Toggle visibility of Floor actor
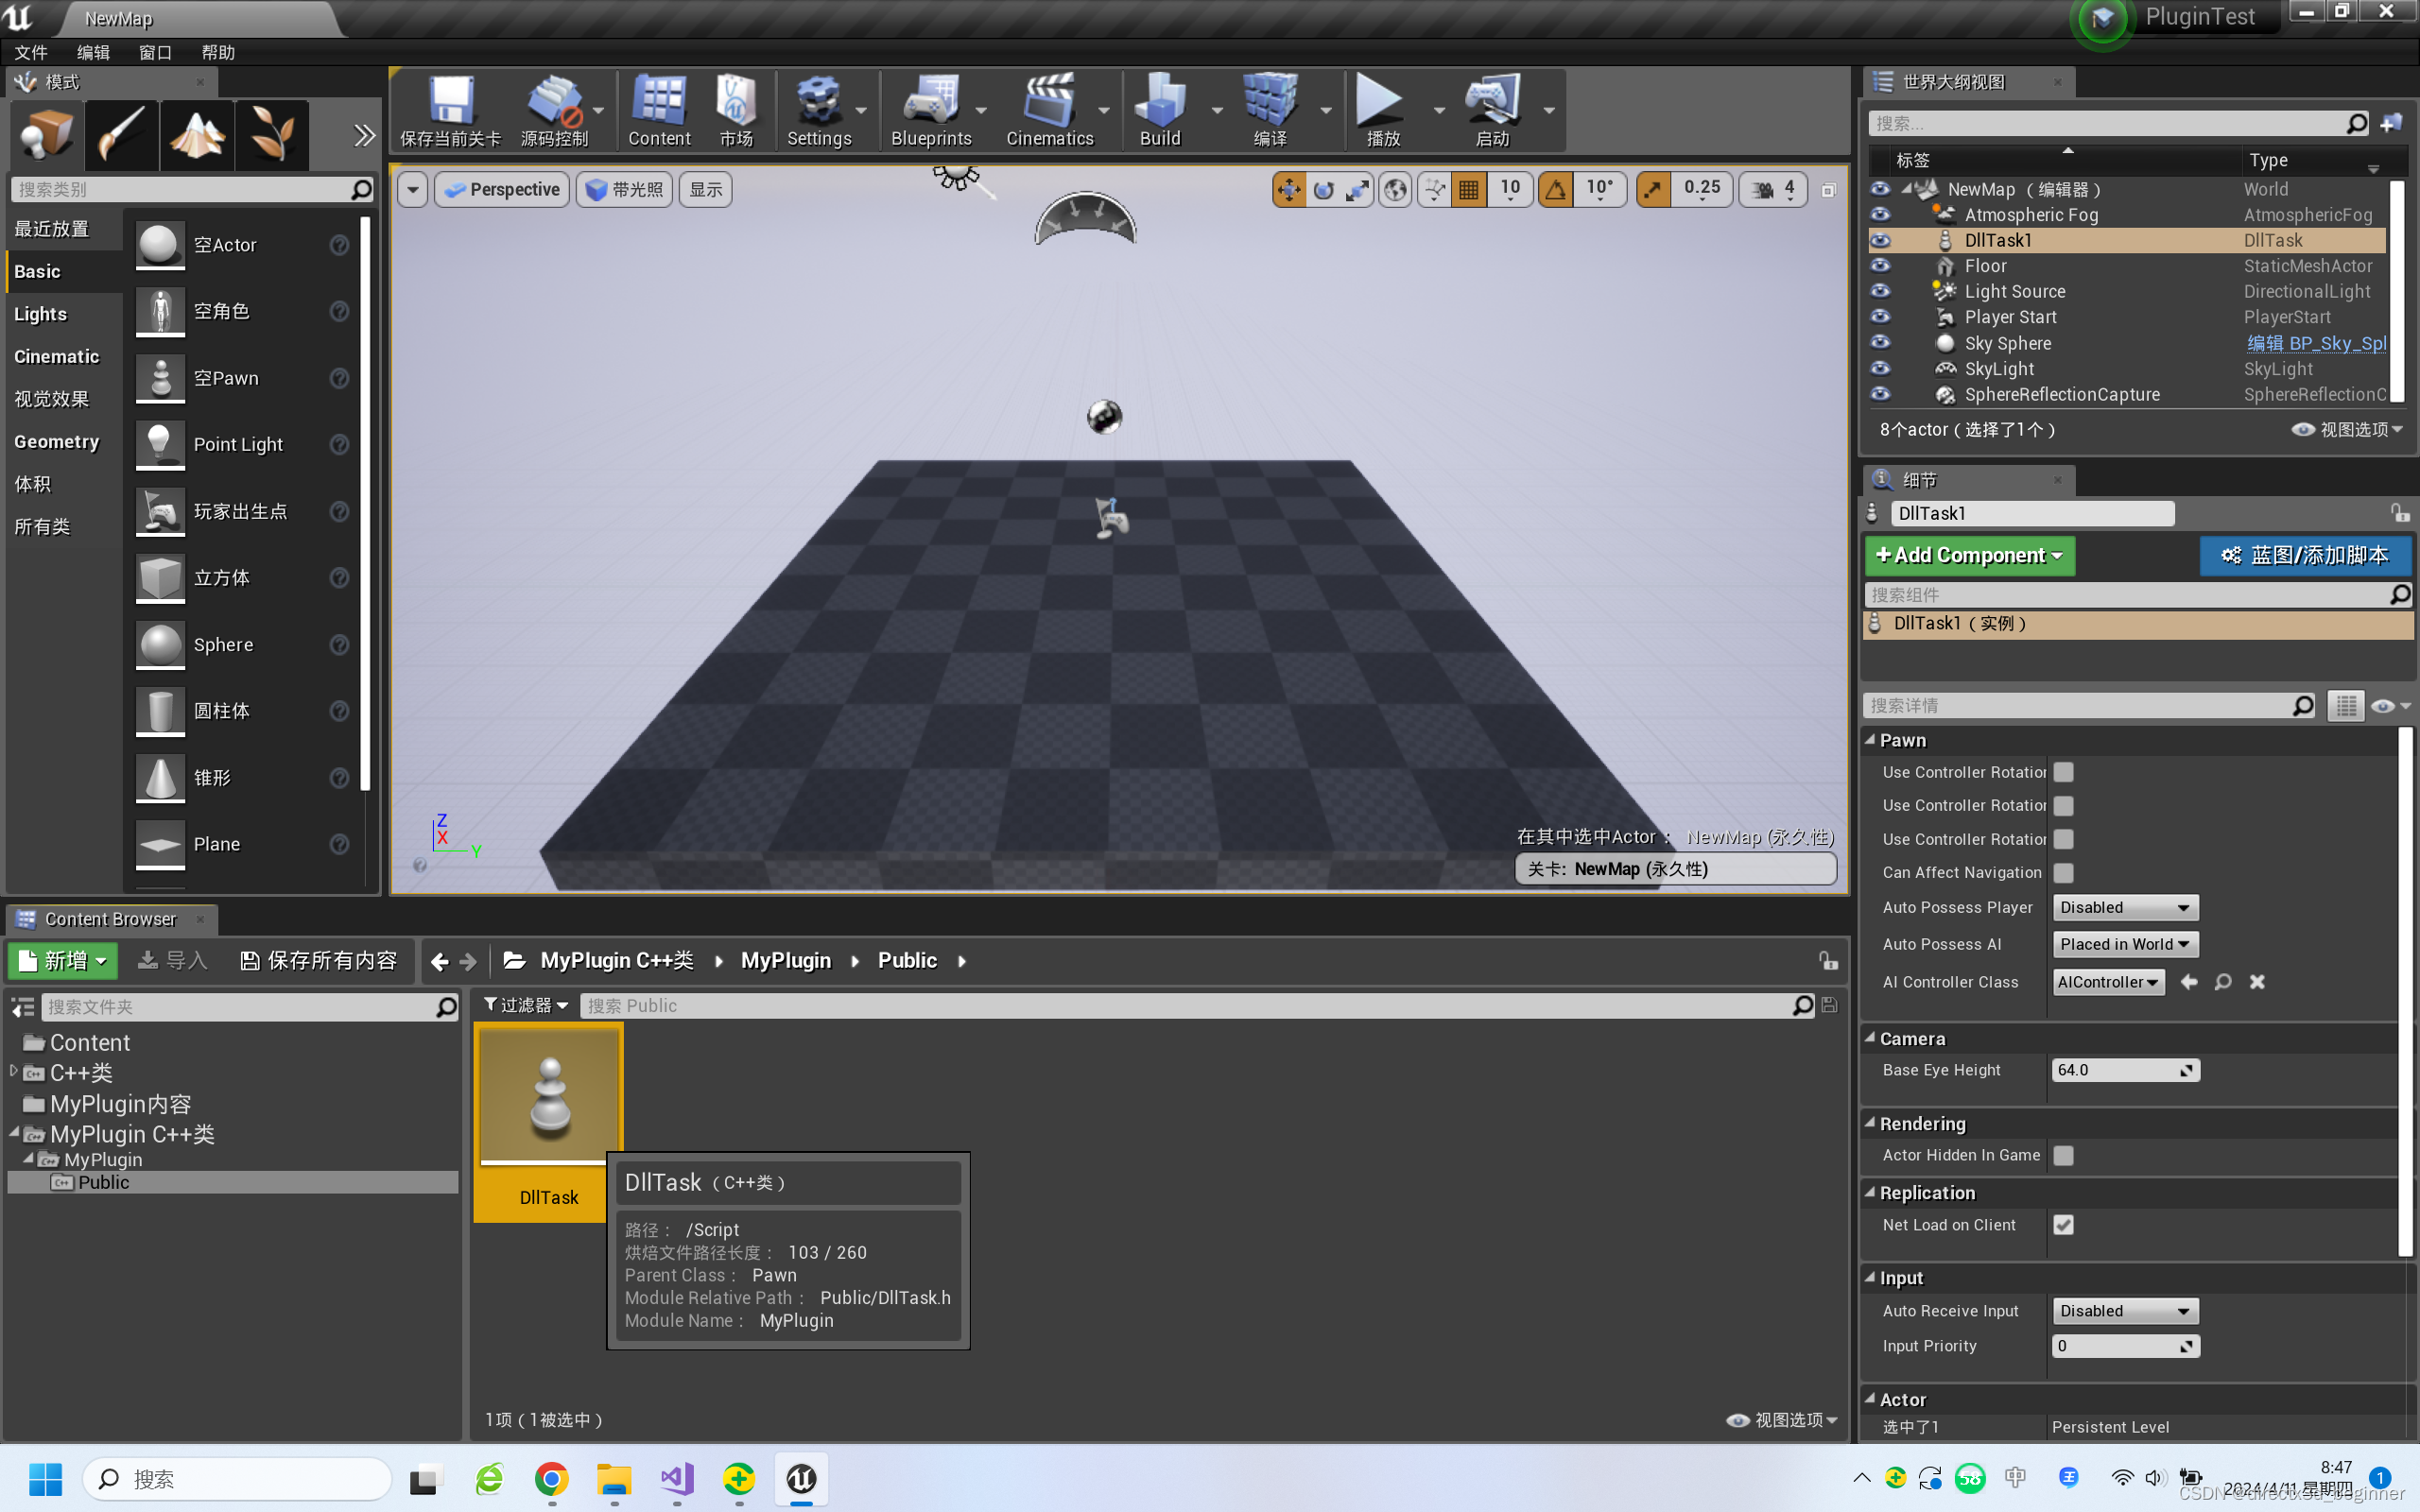 pos(1880,265)
